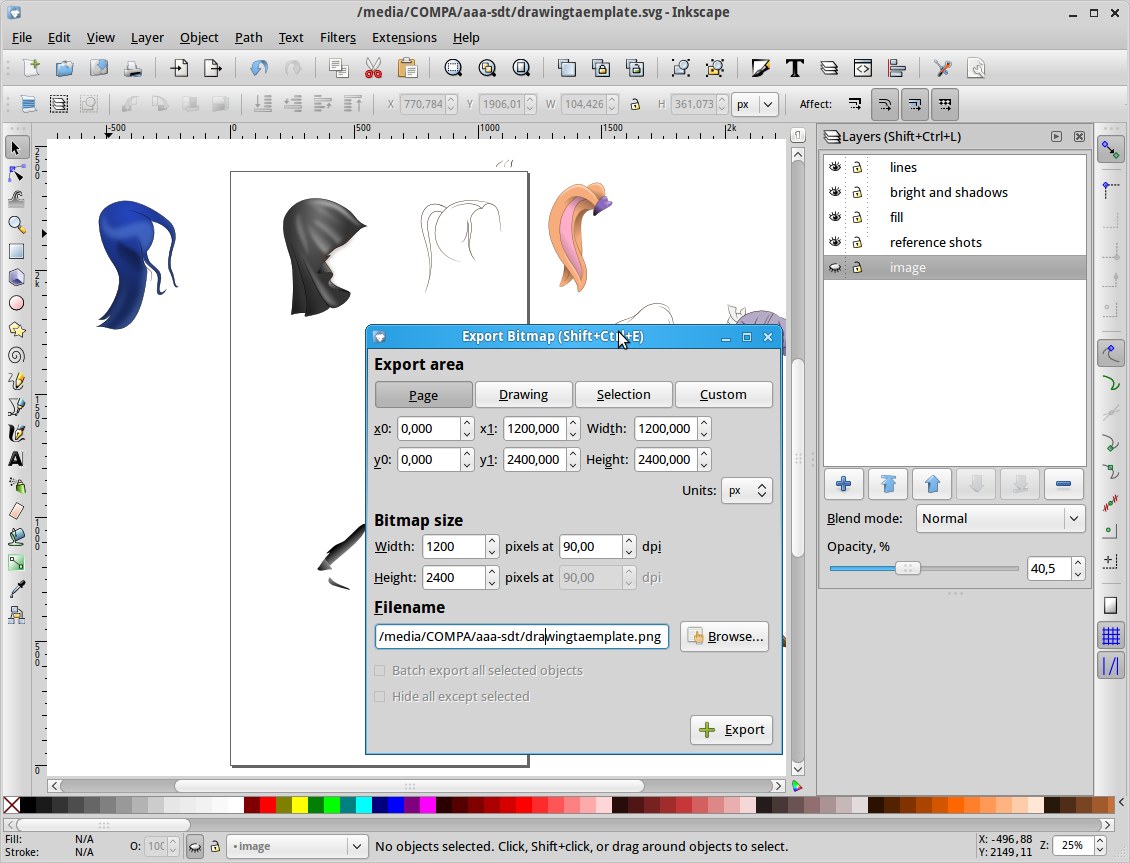The image size is (1130, 863).
Task: Hide the lines layer using eye icon
Action: pos(835,167)
